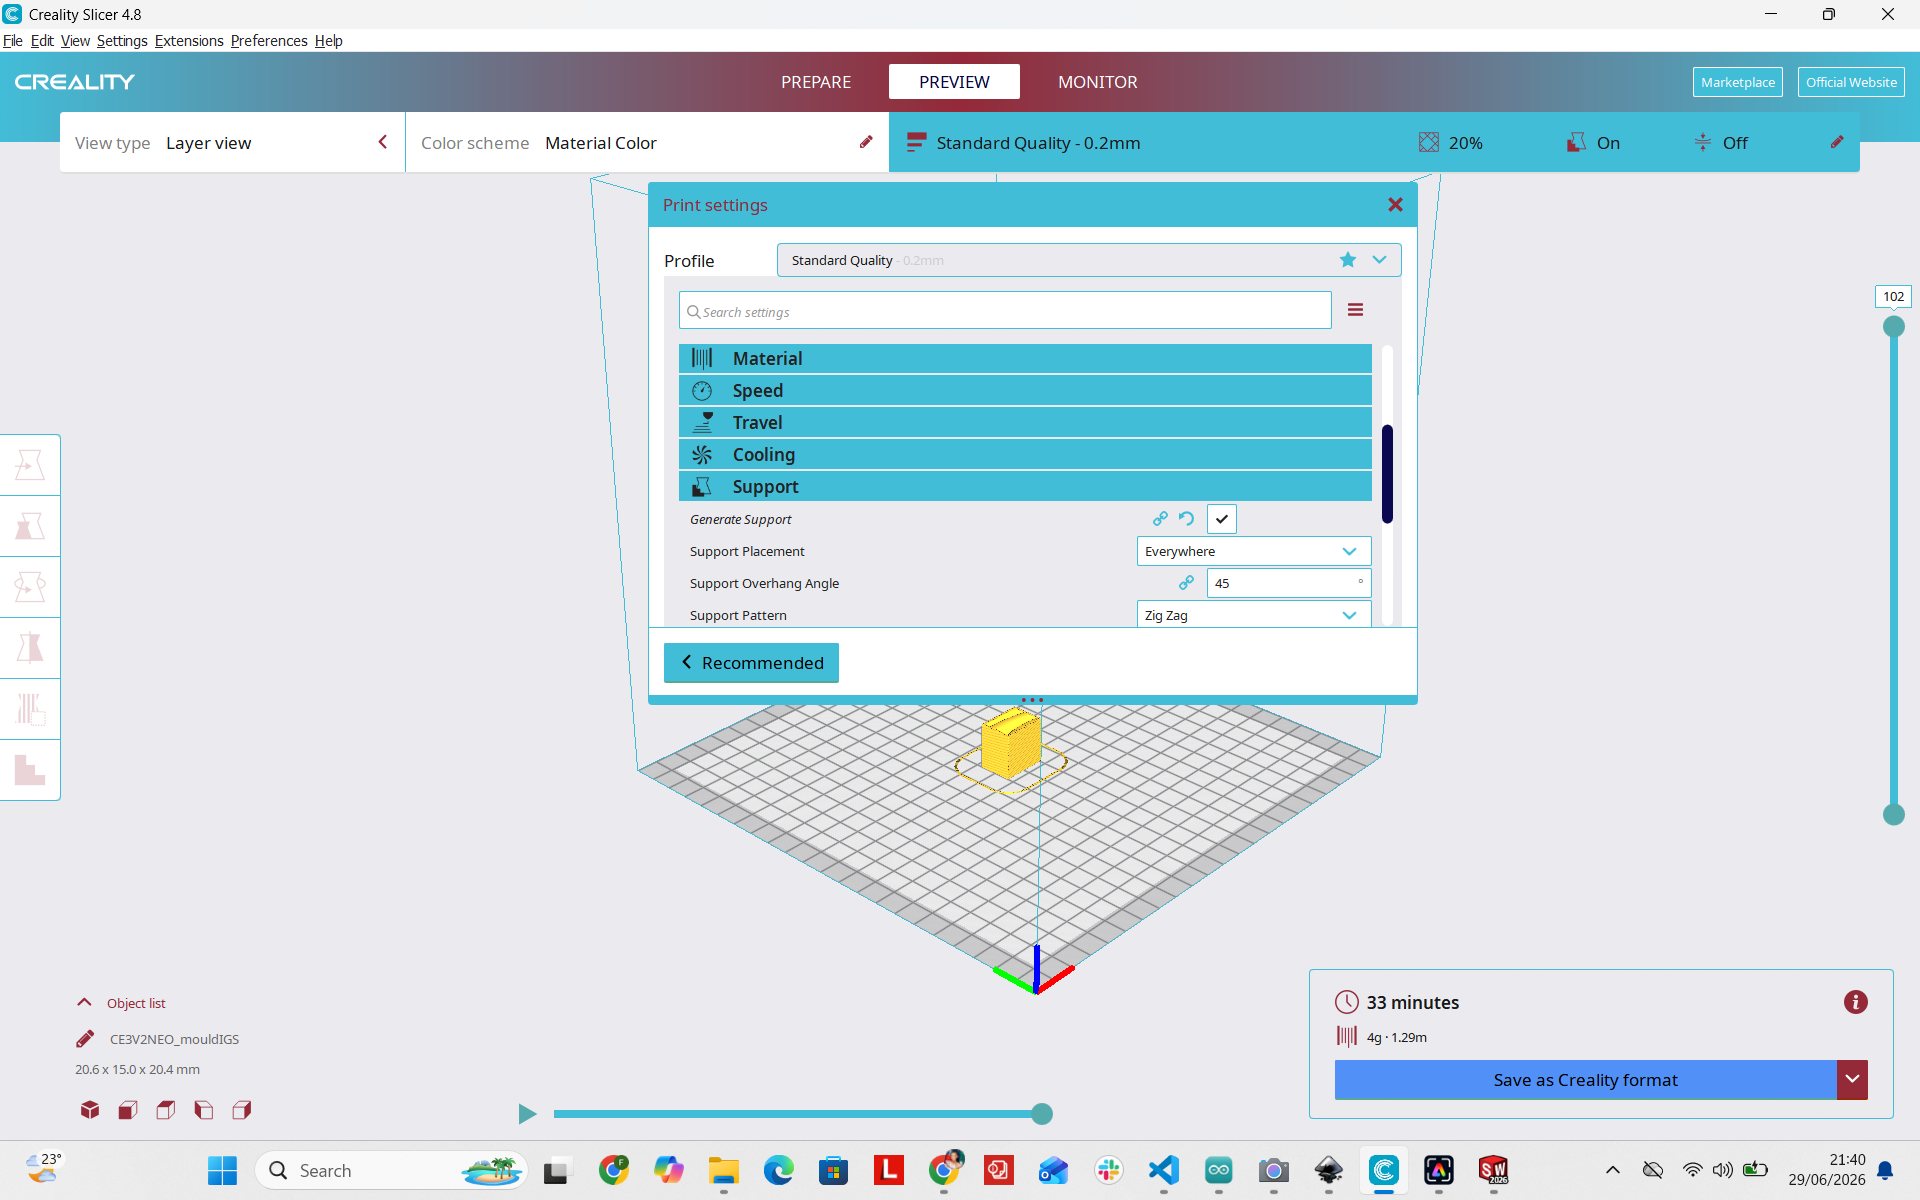Expand the Speed settings category
The height and width of the screenshot is (1200, 1920).
[x=1025, y=390]
